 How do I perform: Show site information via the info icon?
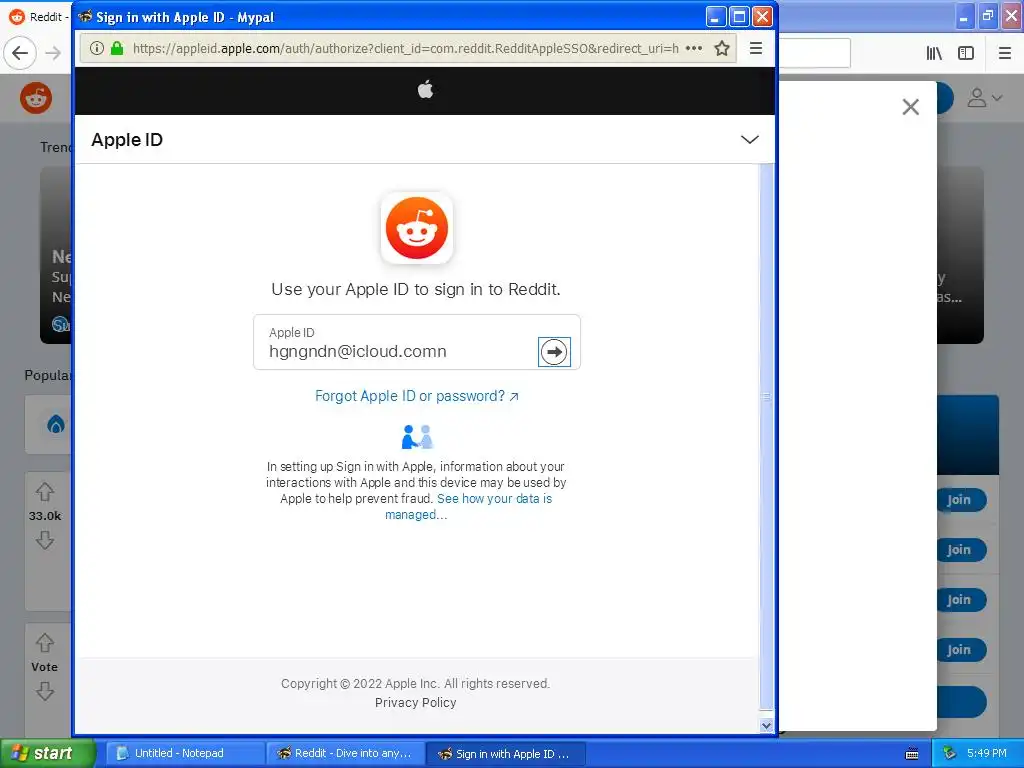tap(97, 48)
